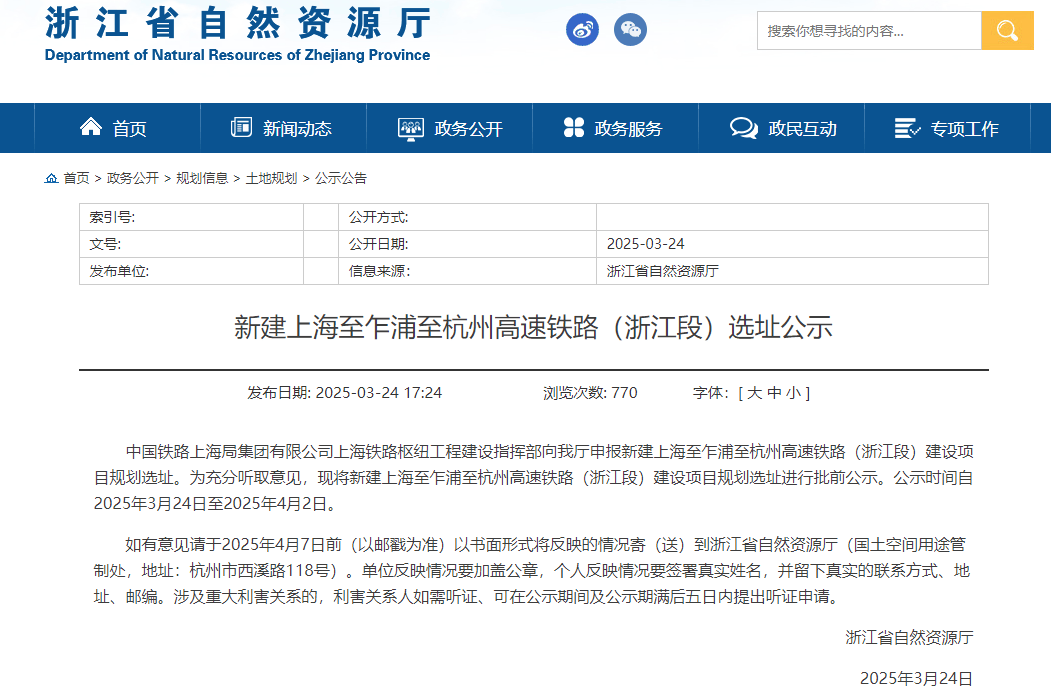Click the signature 浙江省自然资源厅 at article end
The width and height of the screenshot is (1051, 695).
(909, 637)
